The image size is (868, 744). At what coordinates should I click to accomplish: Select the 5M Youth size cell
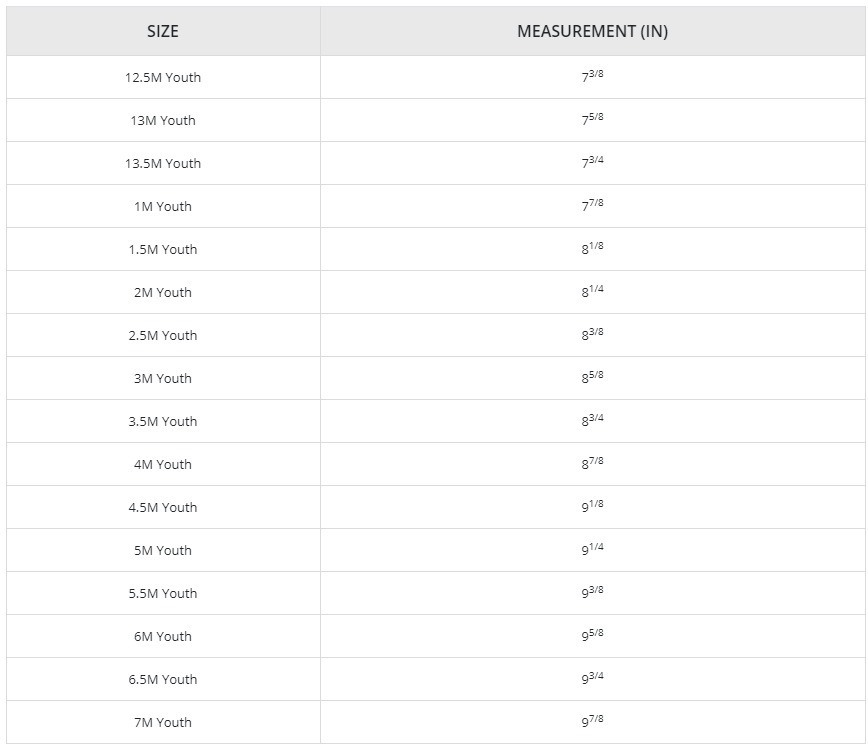point(163,550)
